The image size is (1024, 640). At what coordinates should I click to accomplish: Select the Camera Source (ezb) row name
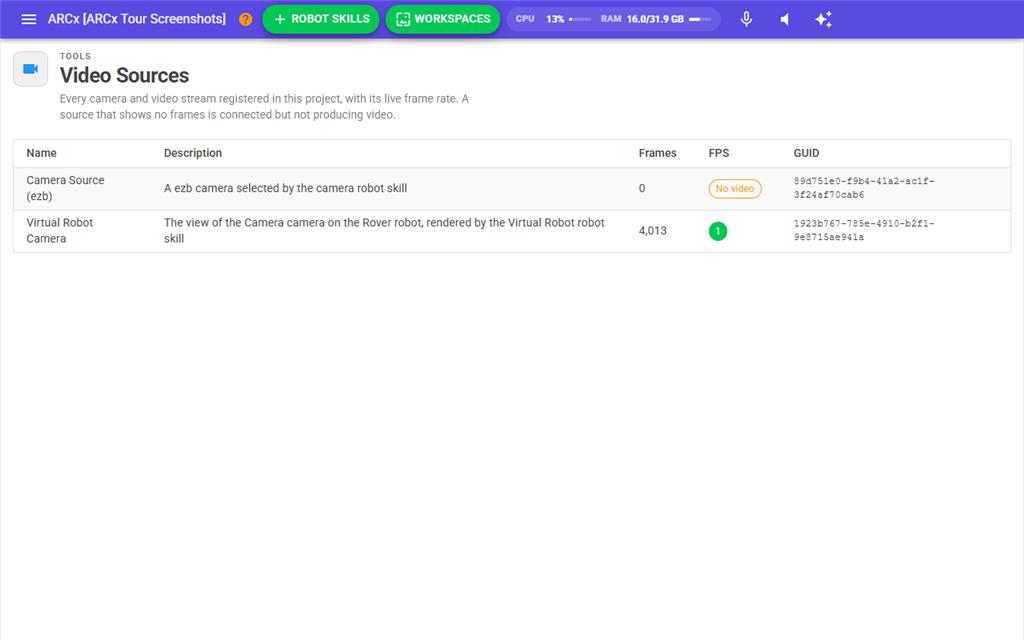point(65,188)
